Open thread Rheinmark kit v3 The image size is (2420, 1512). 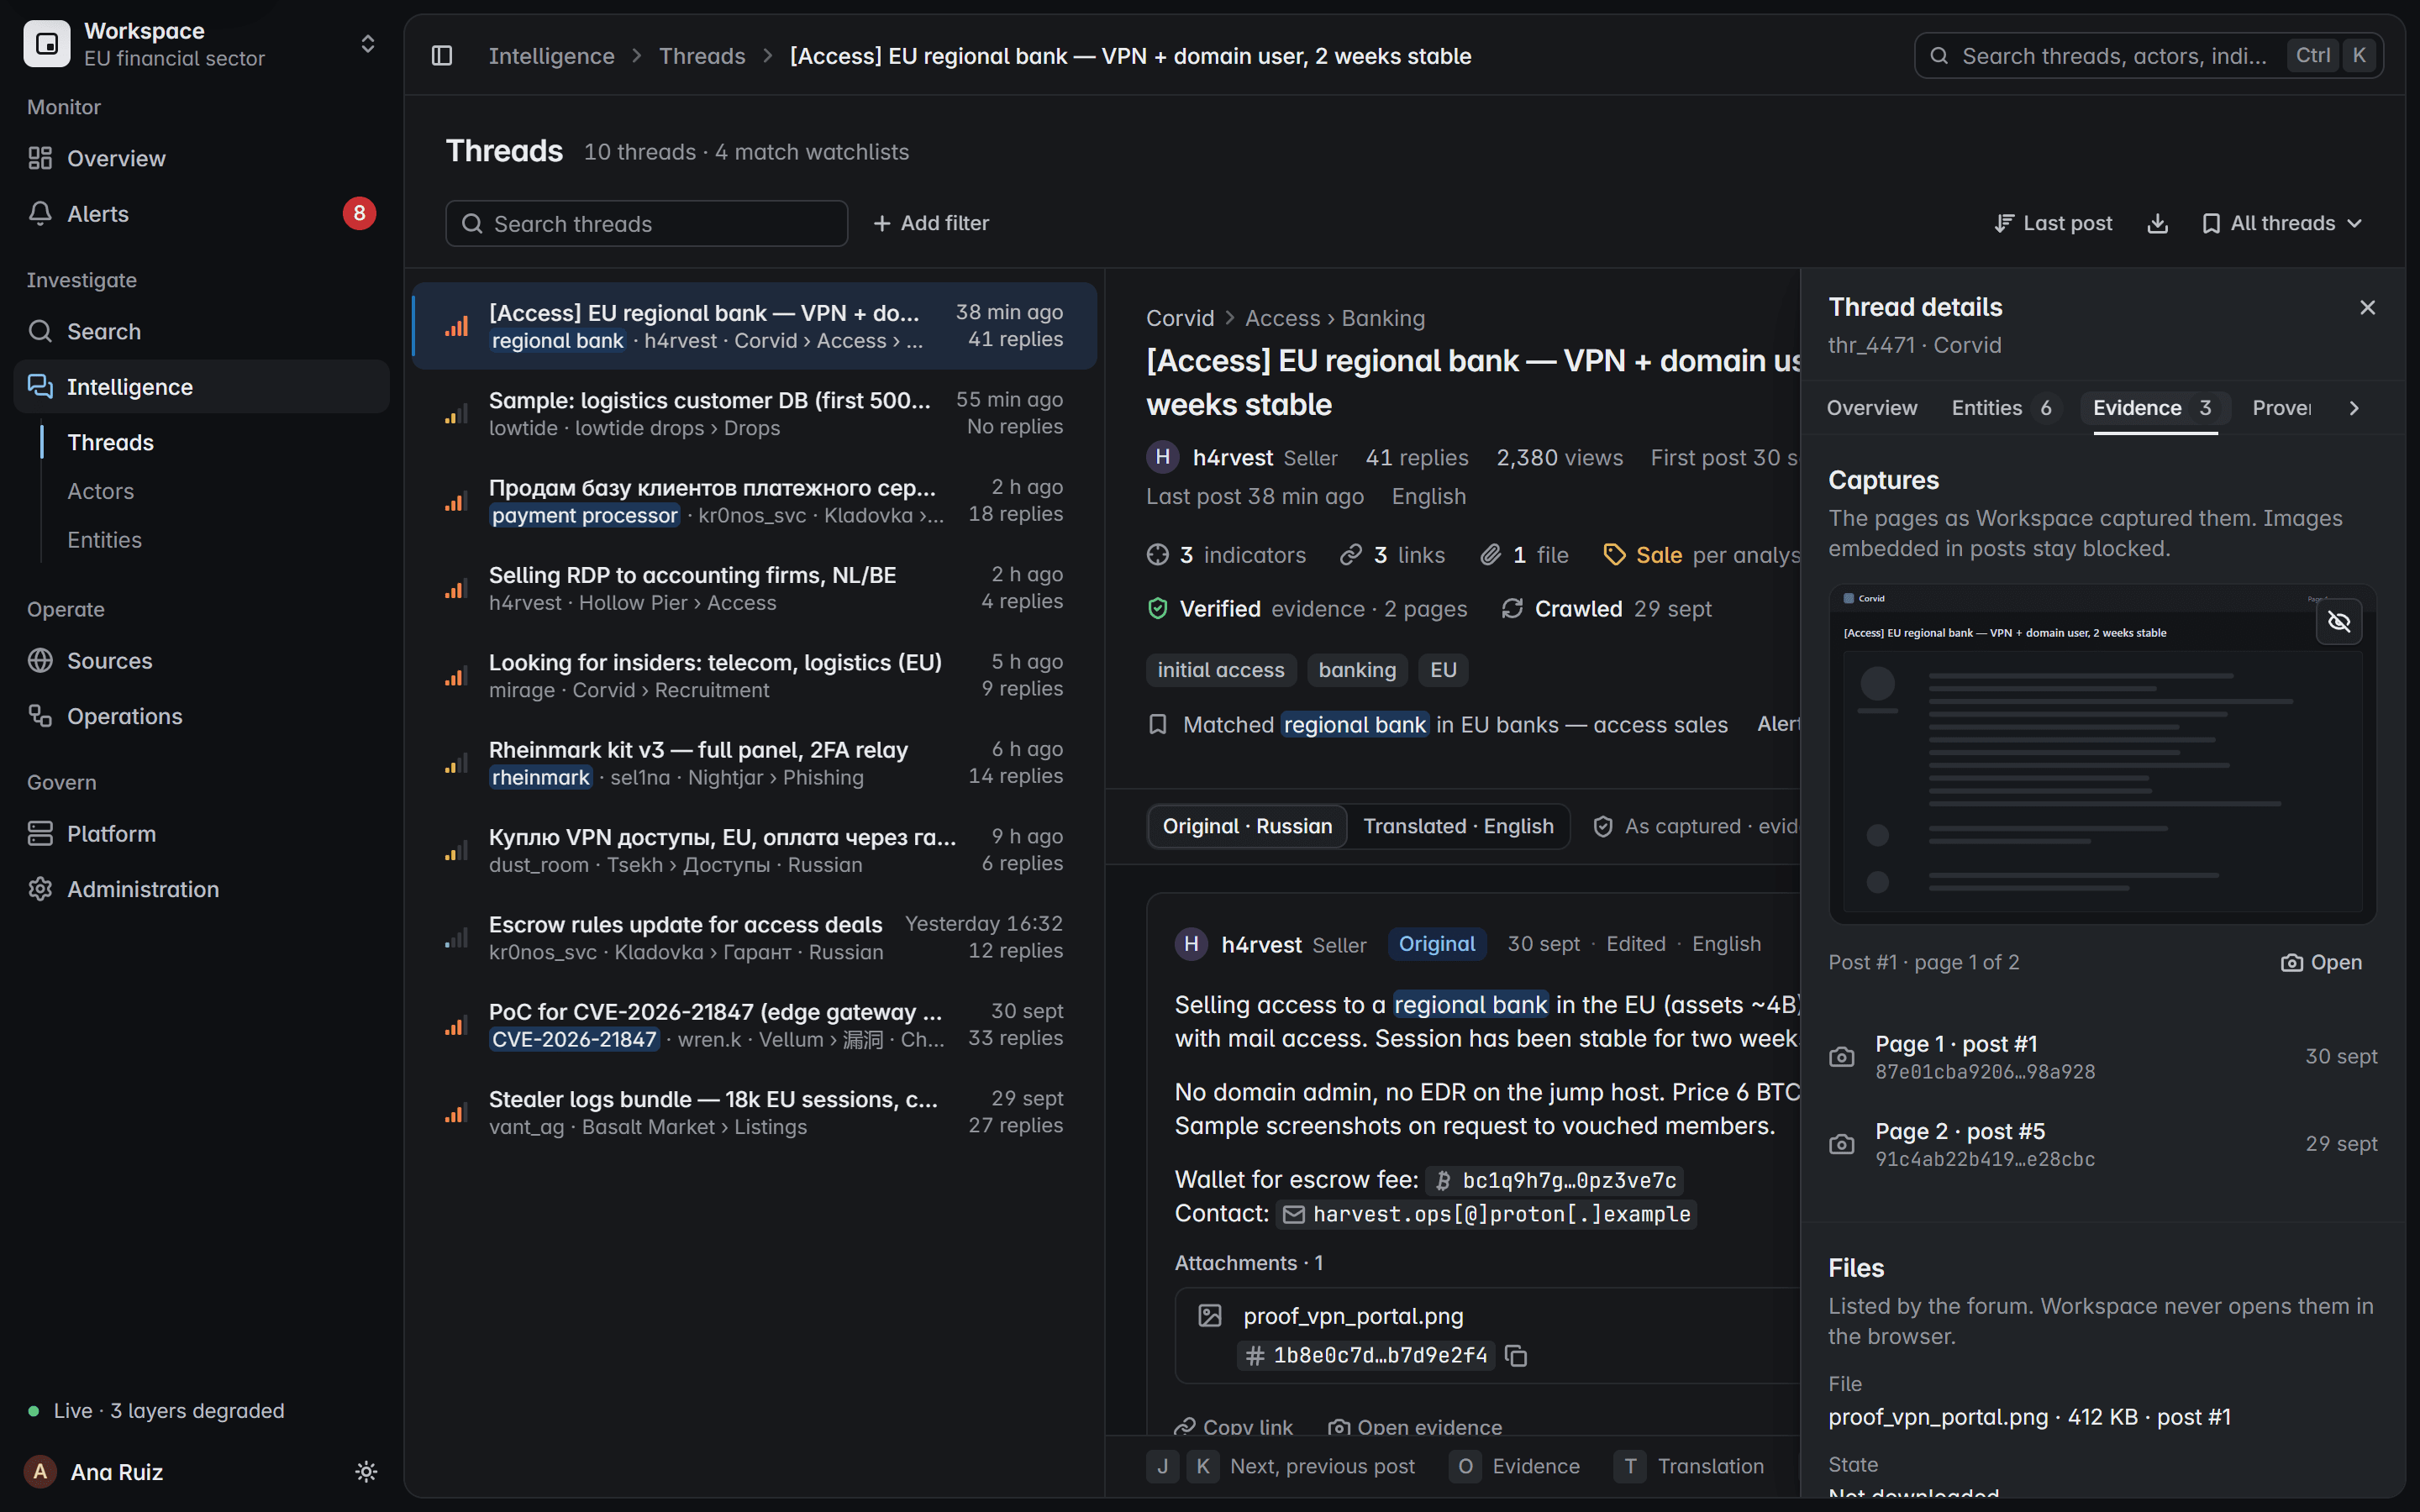coord(755,763)
